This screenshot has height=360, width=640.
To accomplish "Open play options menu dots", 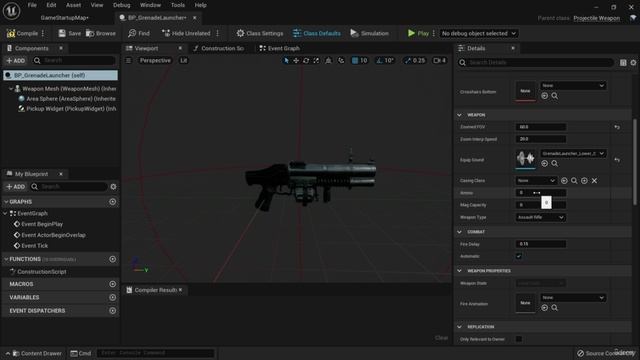I will coord(433,33).
